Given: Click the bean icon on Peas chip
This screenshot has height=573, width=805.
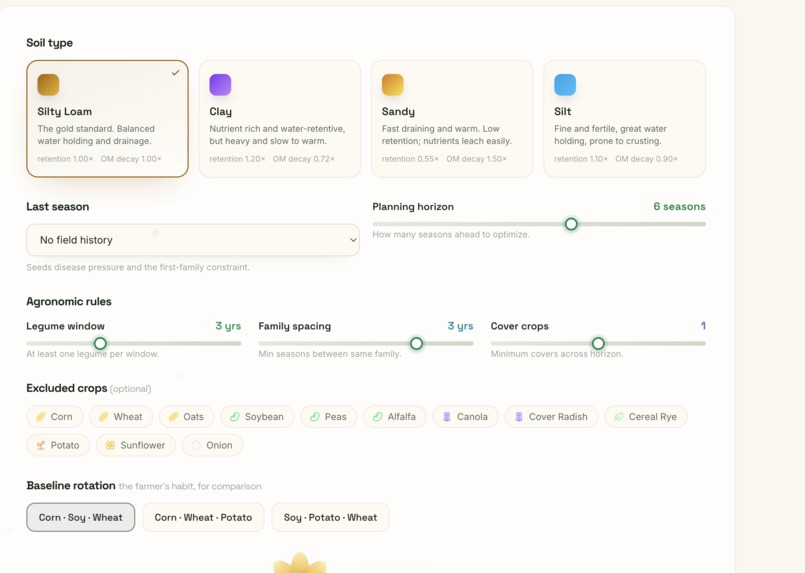Looking at the screenshot, I should coord(315,417).
